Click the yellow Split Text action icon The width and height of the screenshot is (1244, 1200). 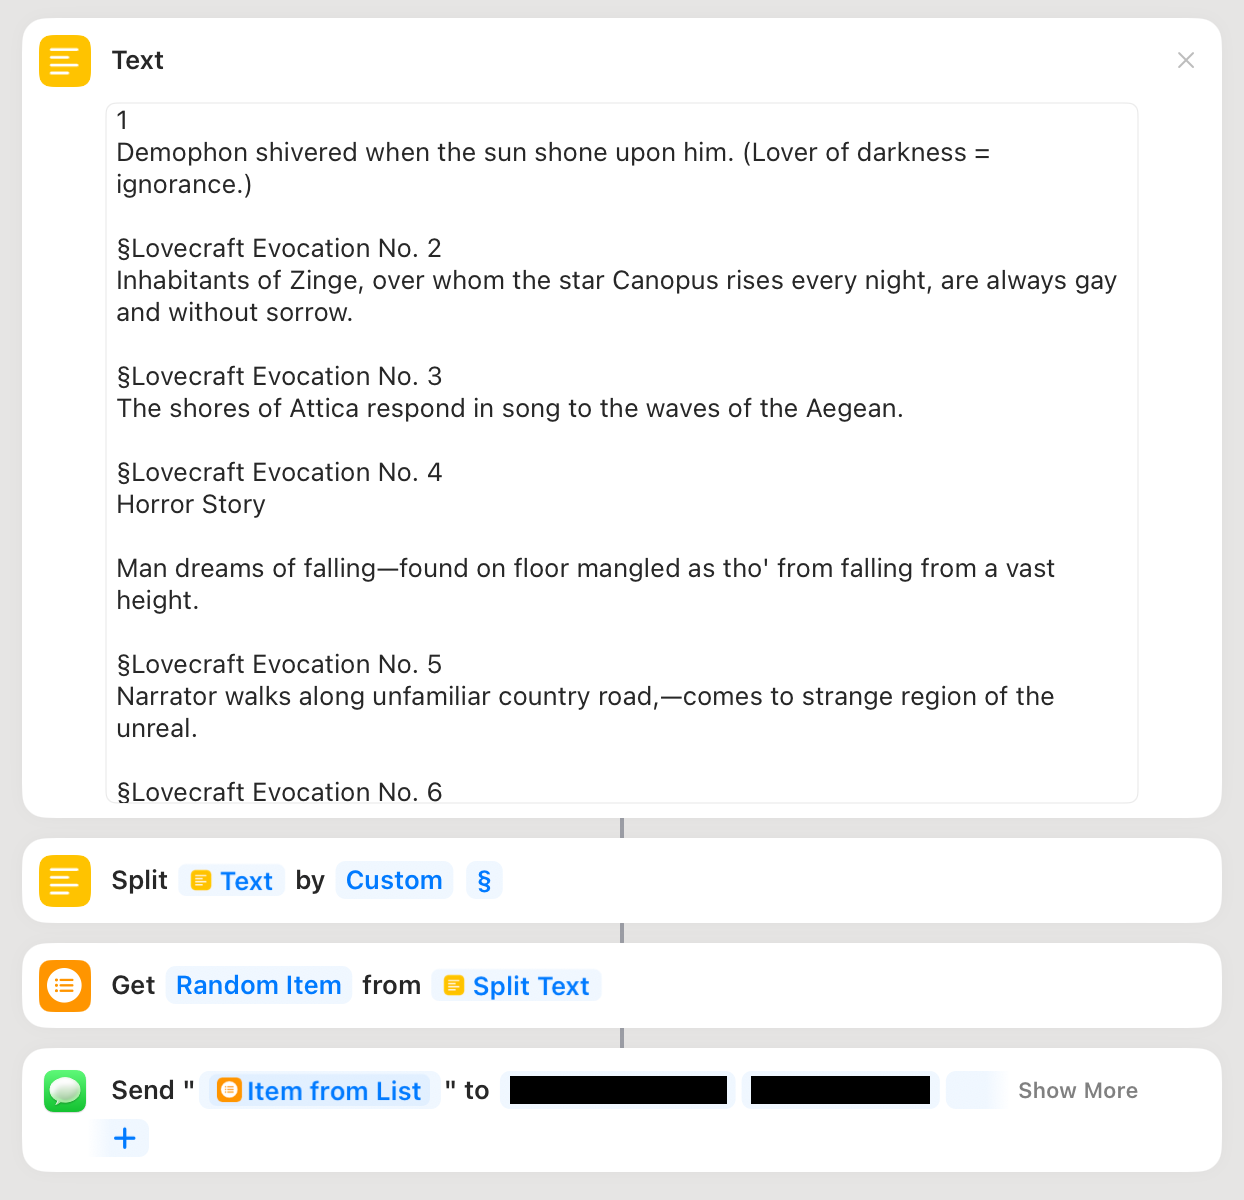[x=65, y=881]
